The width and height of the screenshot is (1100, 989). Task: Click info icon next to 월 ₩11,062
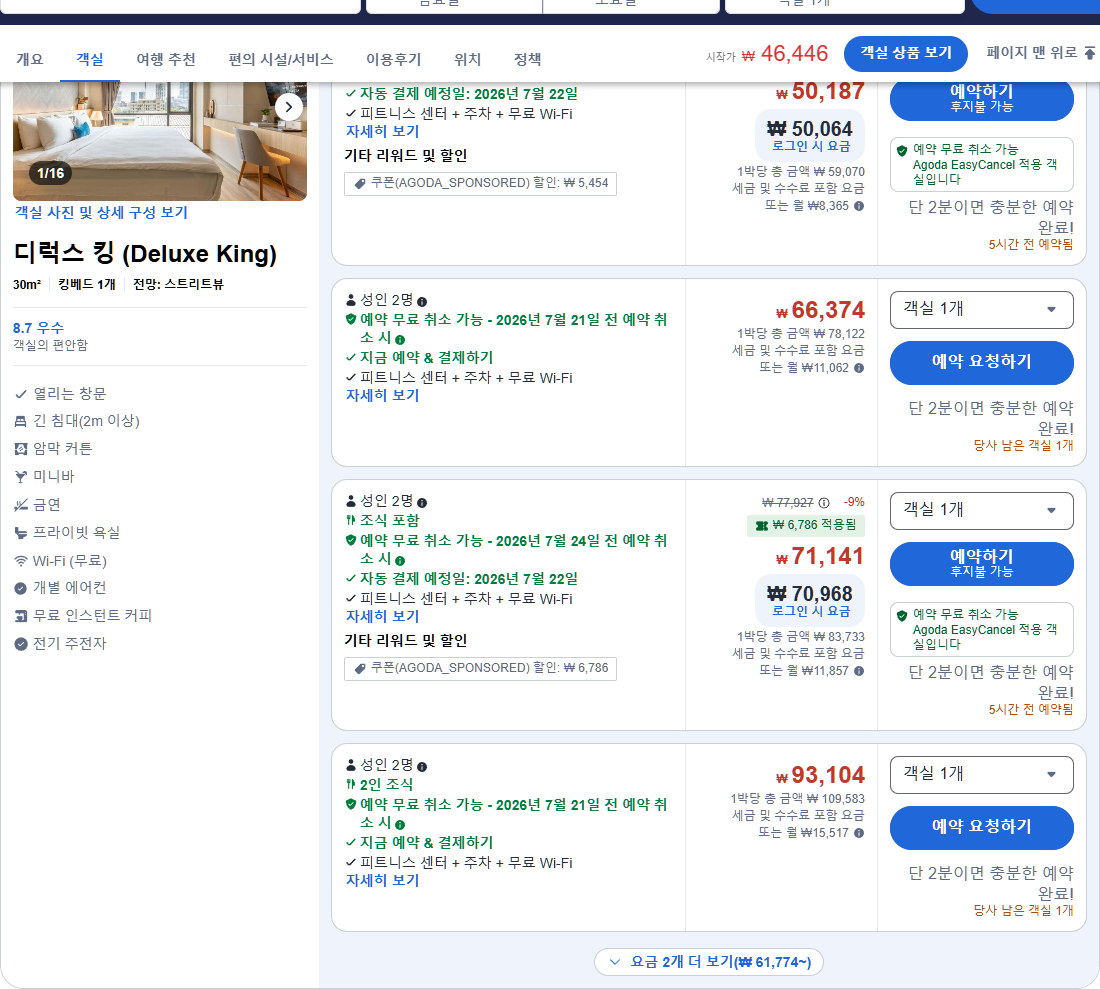click(859, 368)
